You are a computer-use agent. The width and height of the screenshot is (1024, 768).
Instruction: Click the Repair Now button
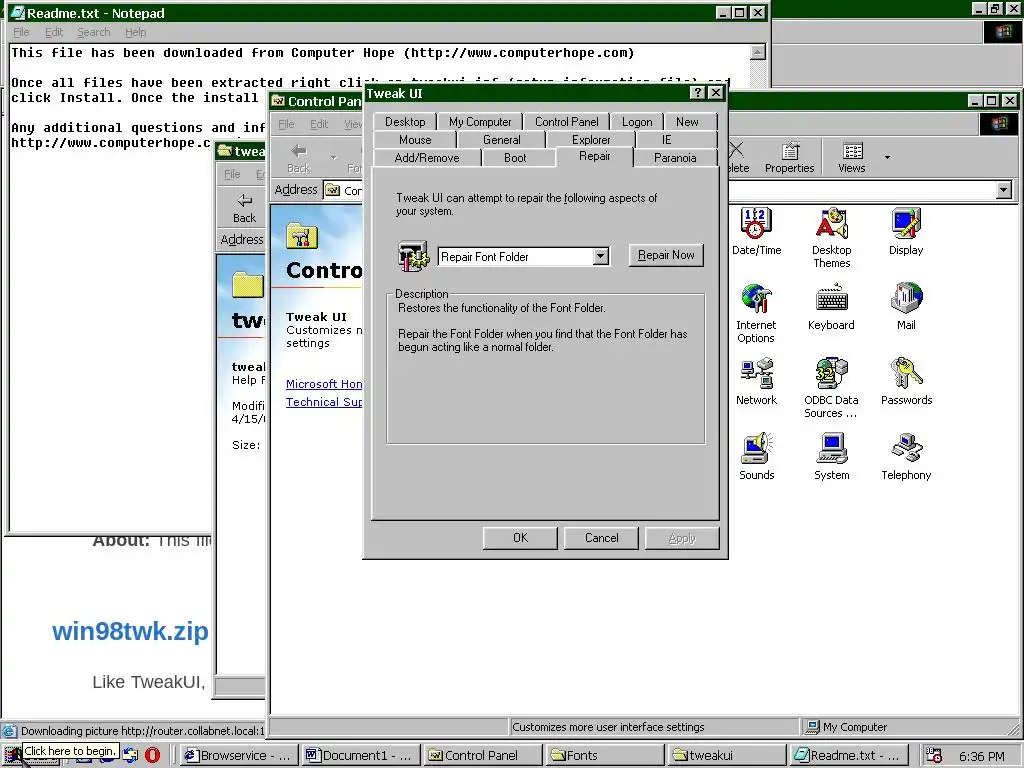pyautogui.click(x=665, y=255)
